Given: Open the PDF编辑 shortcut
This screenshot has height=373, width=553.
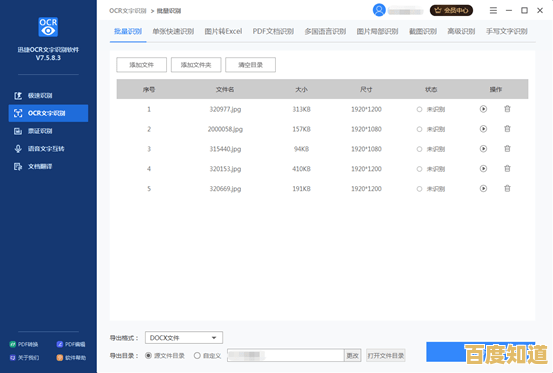Looking at the screenshot, I should tap(71, 344).
